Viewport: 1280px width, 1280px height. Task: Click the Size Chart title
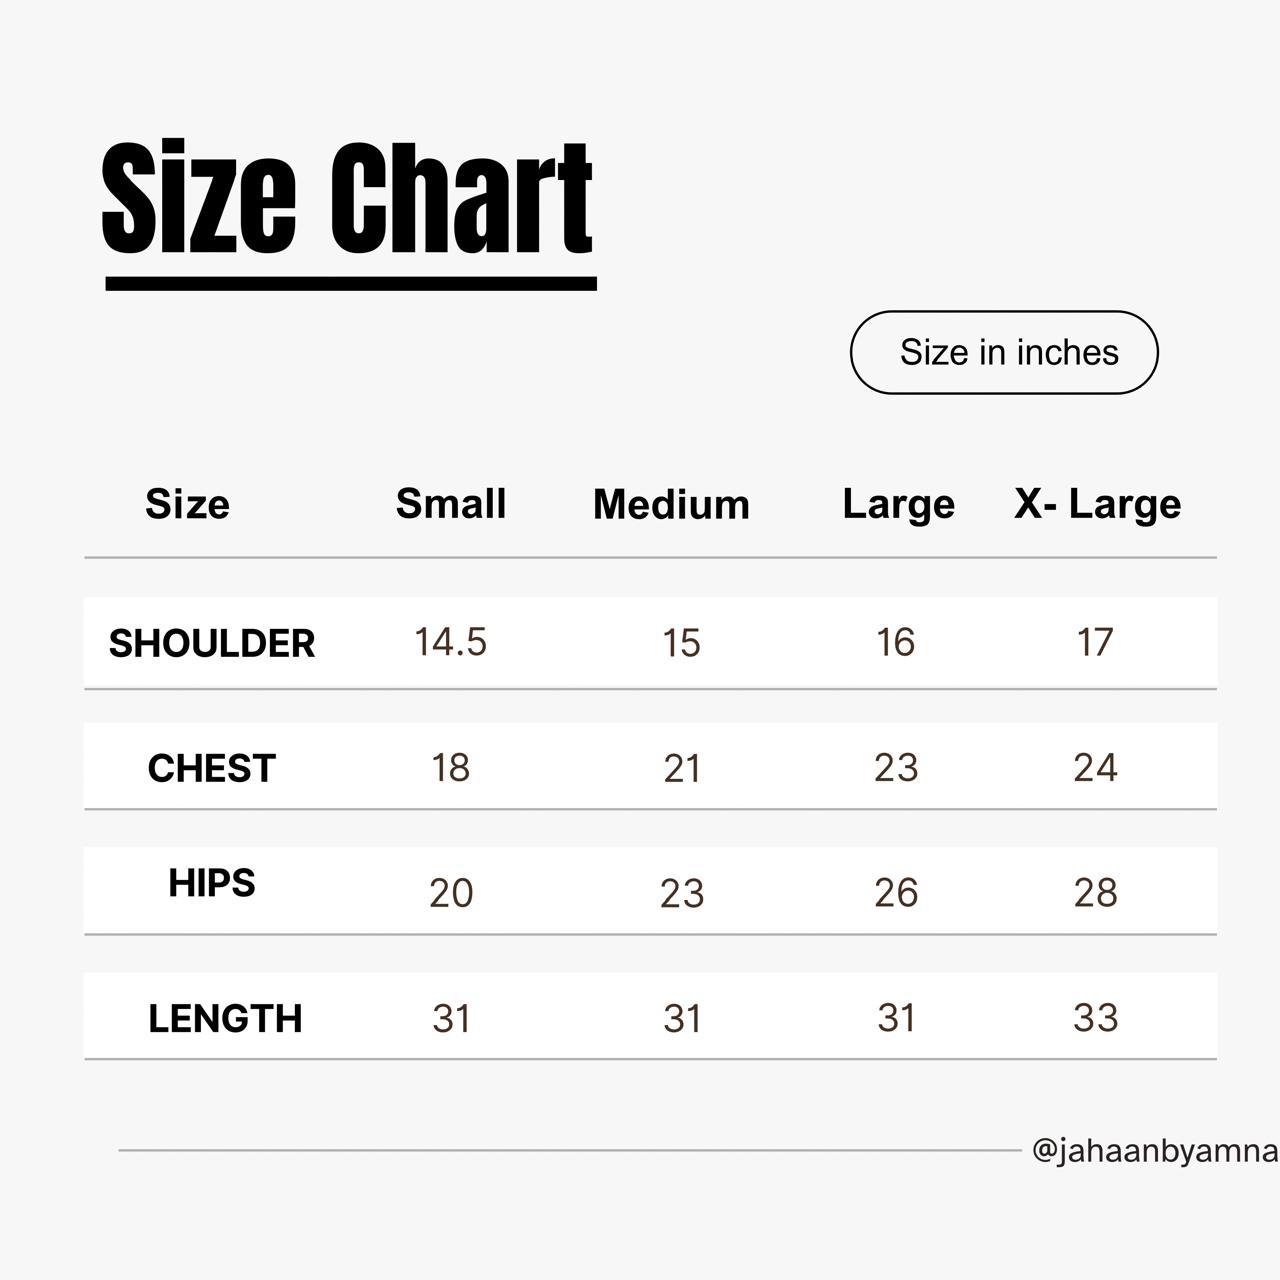(348, 197)
